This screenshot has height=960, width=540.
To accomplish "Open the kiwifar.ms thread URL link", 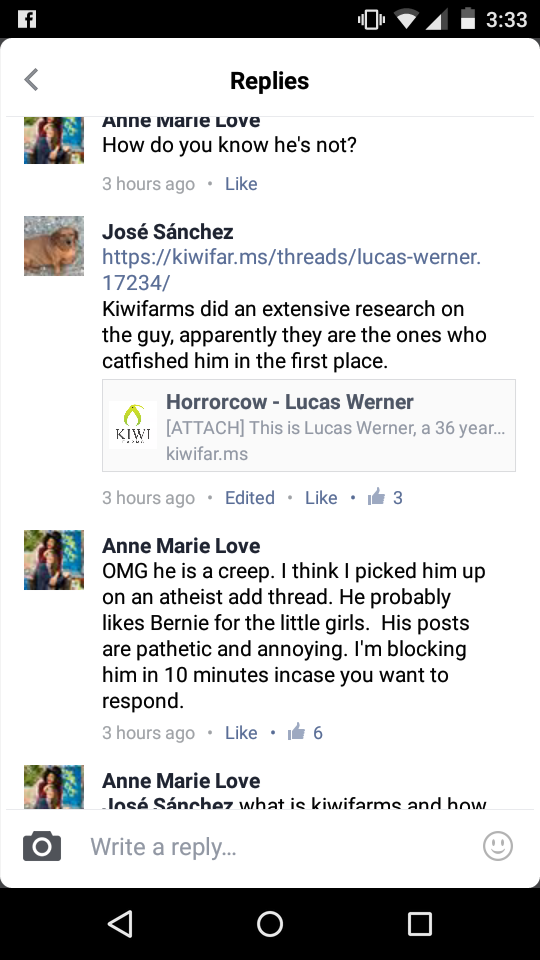I will [291, 269].
